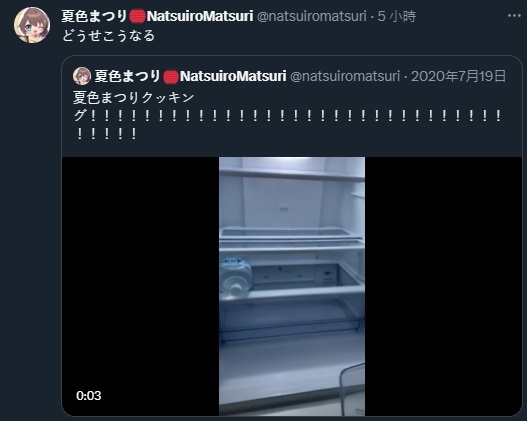Click the small avatar in quoted tweet

point(82,76)
